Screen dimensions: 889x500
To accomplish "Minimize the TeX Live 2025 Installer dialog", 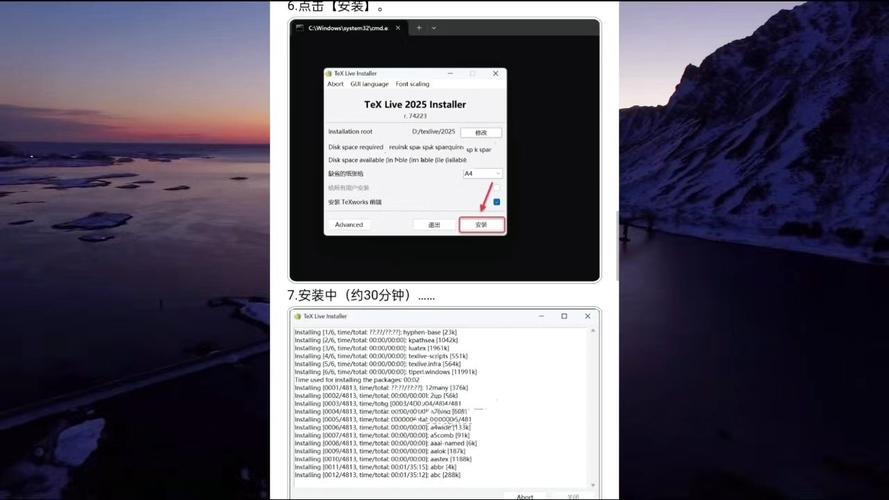I will click(450, 73).
